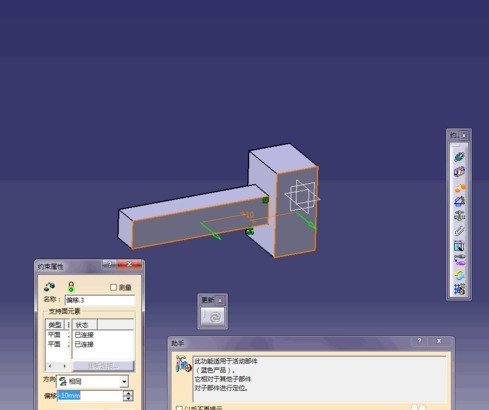Screen dimensions: 489x410
Task: Tick the checkbox in the 助手 panel
Action: [179, 408]
